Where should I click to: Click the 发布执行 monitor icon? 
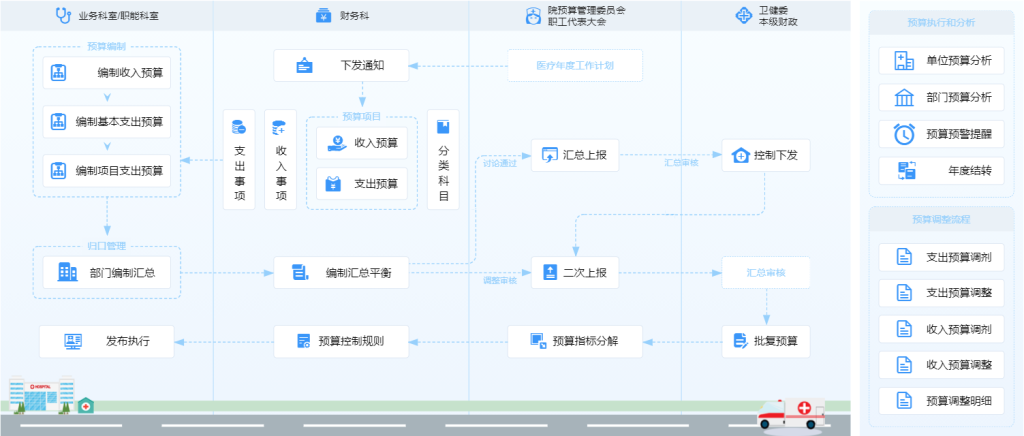(74, 342)
